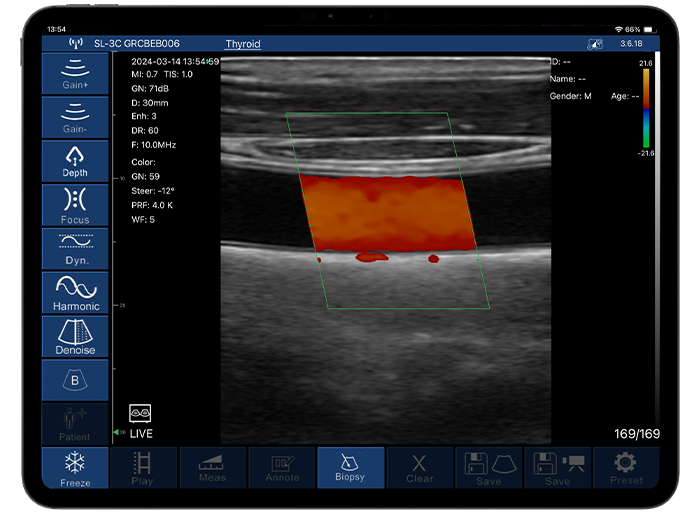Switch to B mode imaging
Screen dimensions: 700x514
(75, 380)
